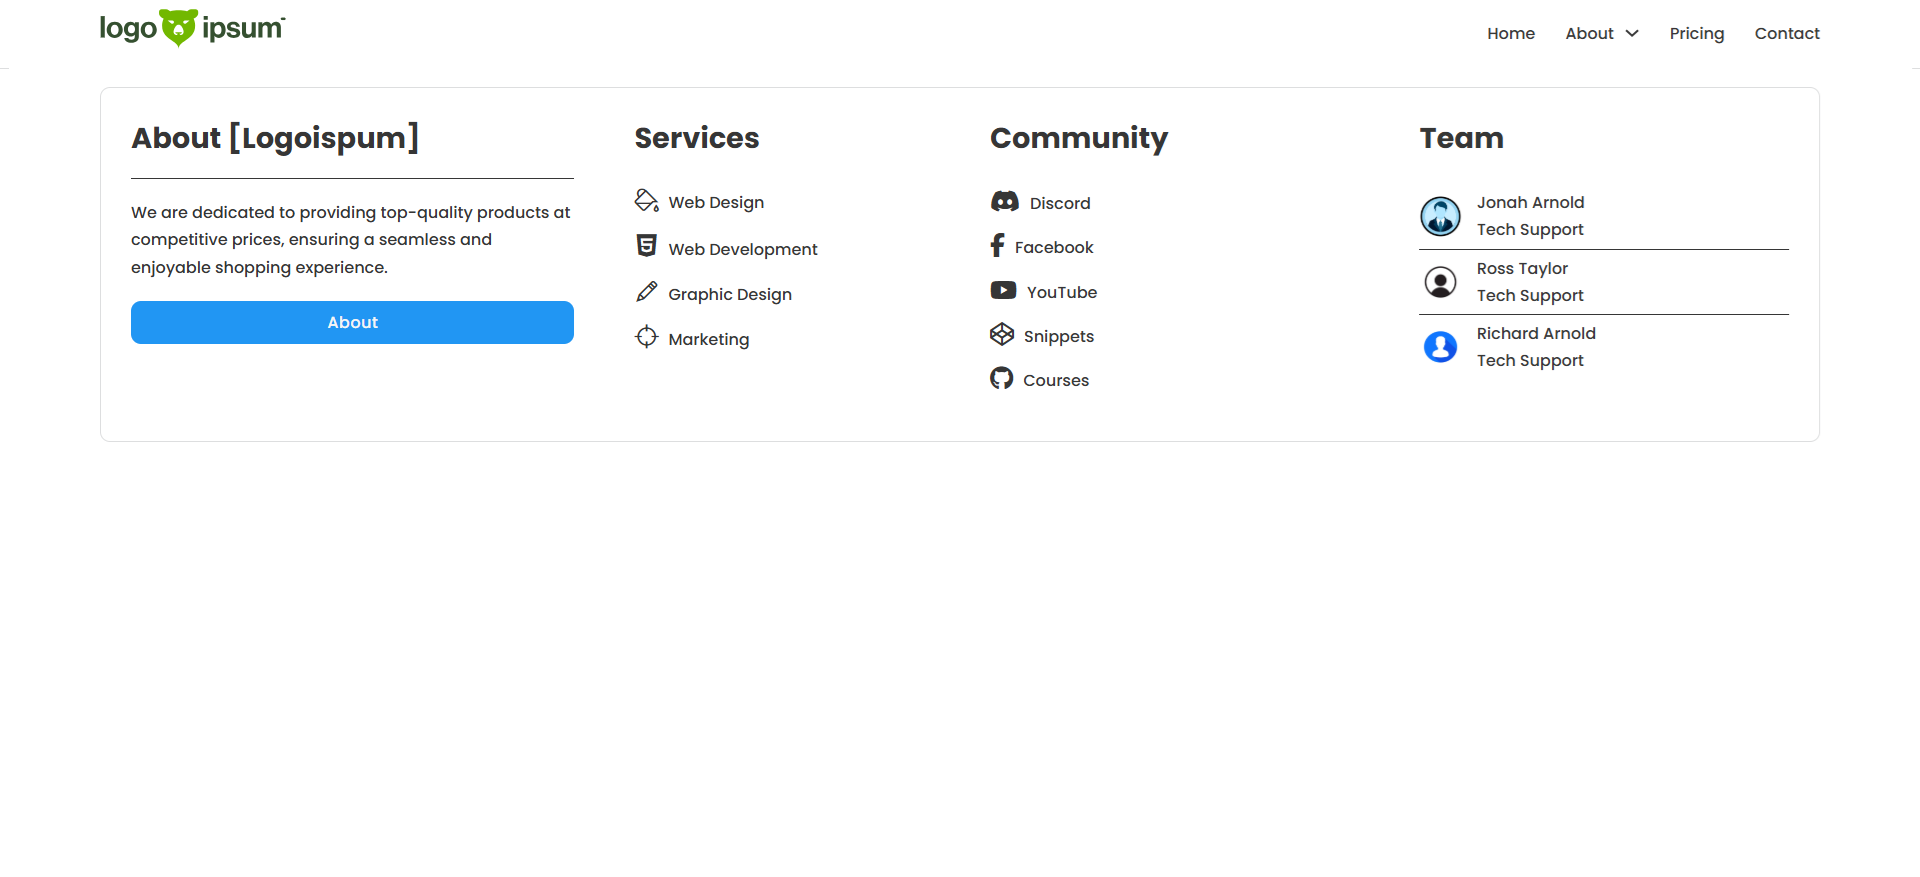Click the Facebook f icon
The height and width of the screenshot is (877, 1920).
997,245
